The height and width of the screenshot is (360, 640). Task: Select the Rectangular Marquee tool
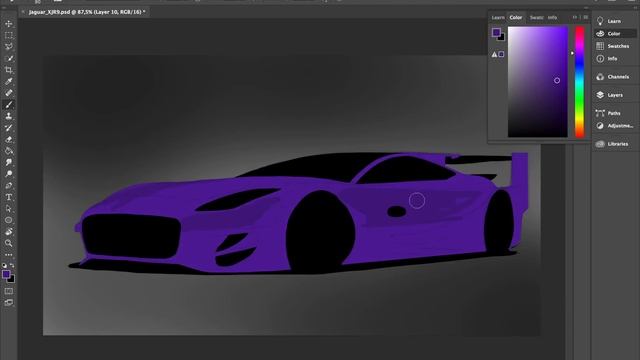click(9, 36)
